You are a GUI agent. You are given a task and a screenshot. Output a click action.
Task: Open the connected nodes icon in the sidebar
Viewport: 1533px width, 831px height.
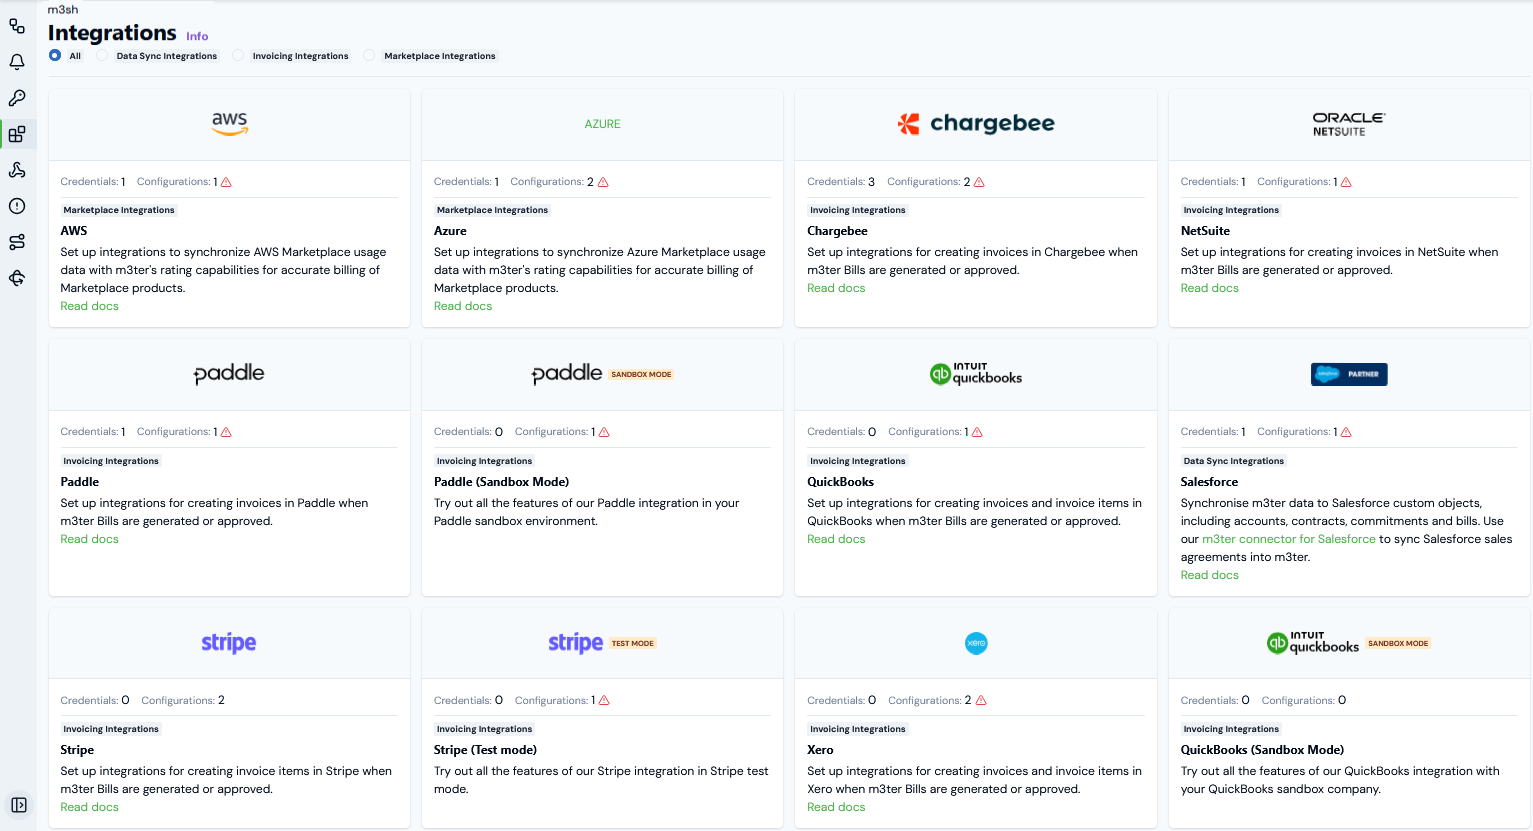click(x=17, y=26)
